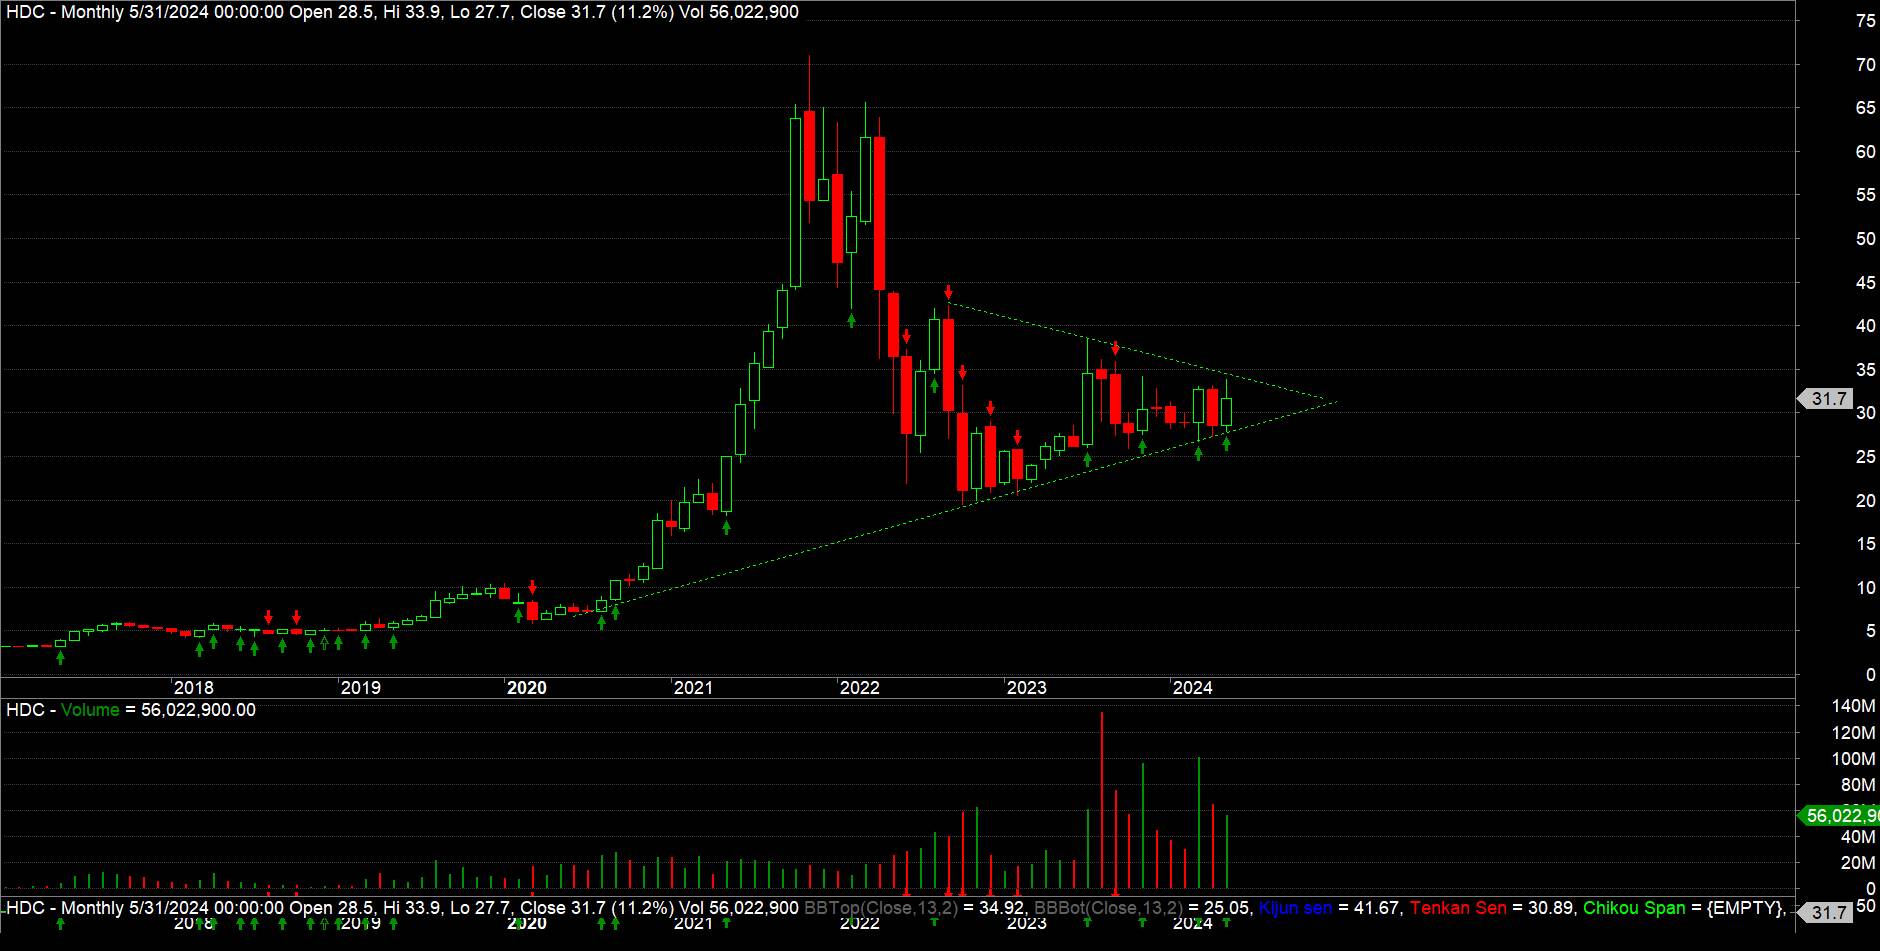Click the red sell arrow above the early-2020 candle

pyautogui.click(x=532, y=588)
